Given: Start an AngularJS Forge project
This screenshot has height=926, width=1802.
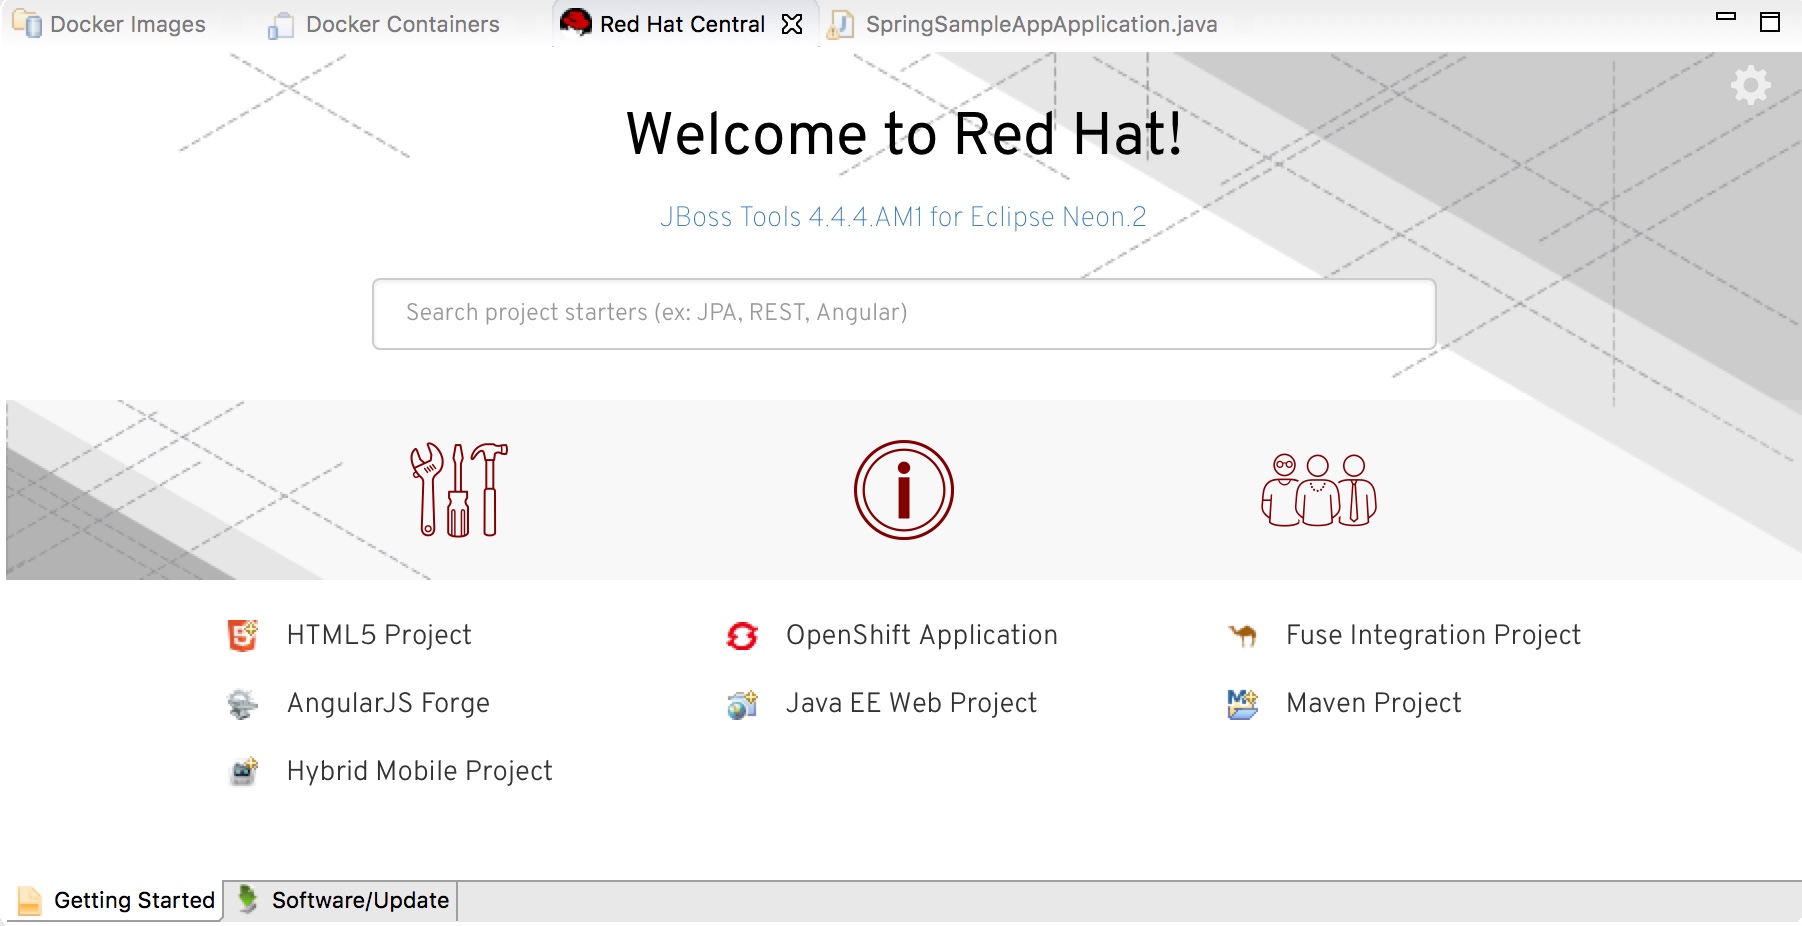Looking at the screenshot, I should point(388,703).
